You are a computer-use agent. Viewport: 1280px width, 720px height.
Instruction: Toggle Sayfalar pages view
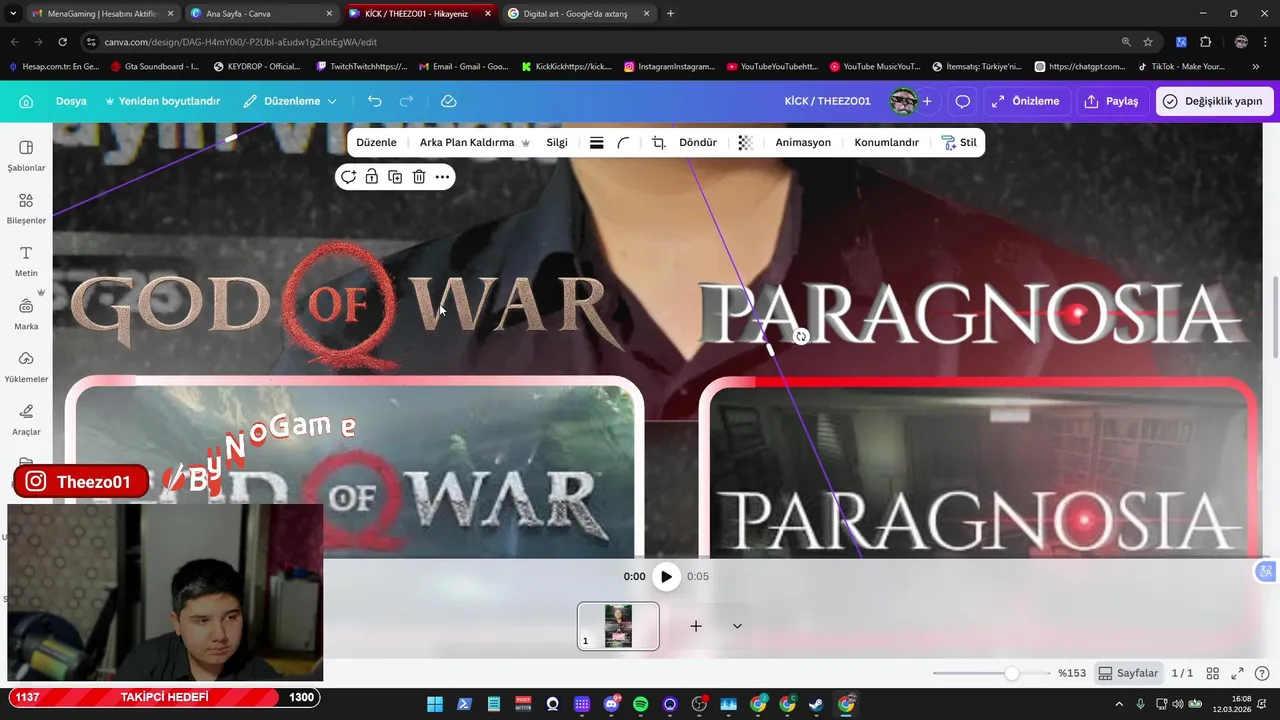[x=1127, y=673]
